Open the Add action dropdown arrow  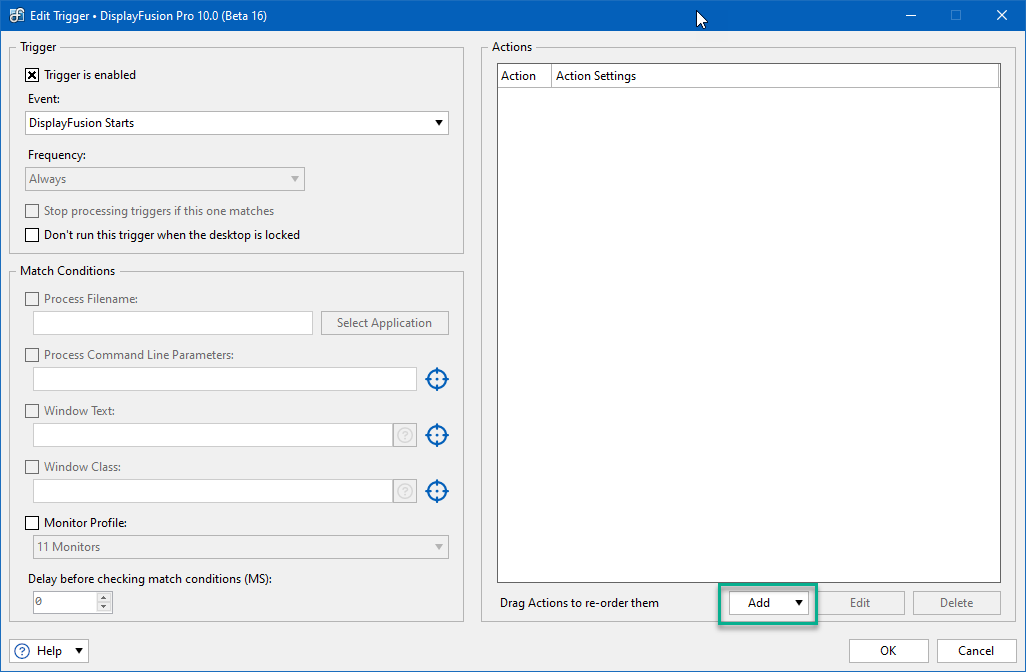point(799,603)
